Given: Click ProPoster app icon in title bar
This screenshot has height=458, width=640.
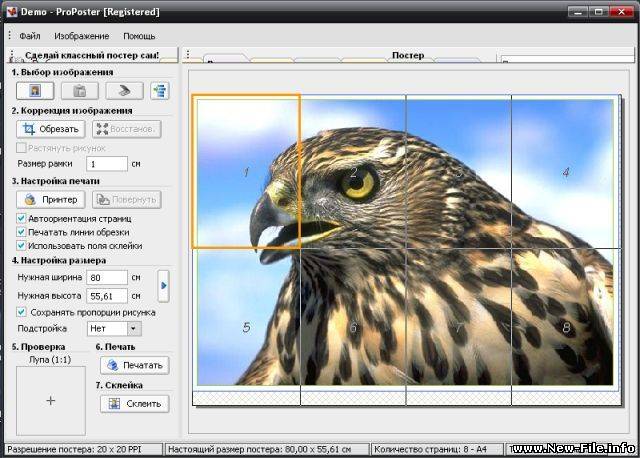Looking at the screenshot, I should click(x=11, y=11).
